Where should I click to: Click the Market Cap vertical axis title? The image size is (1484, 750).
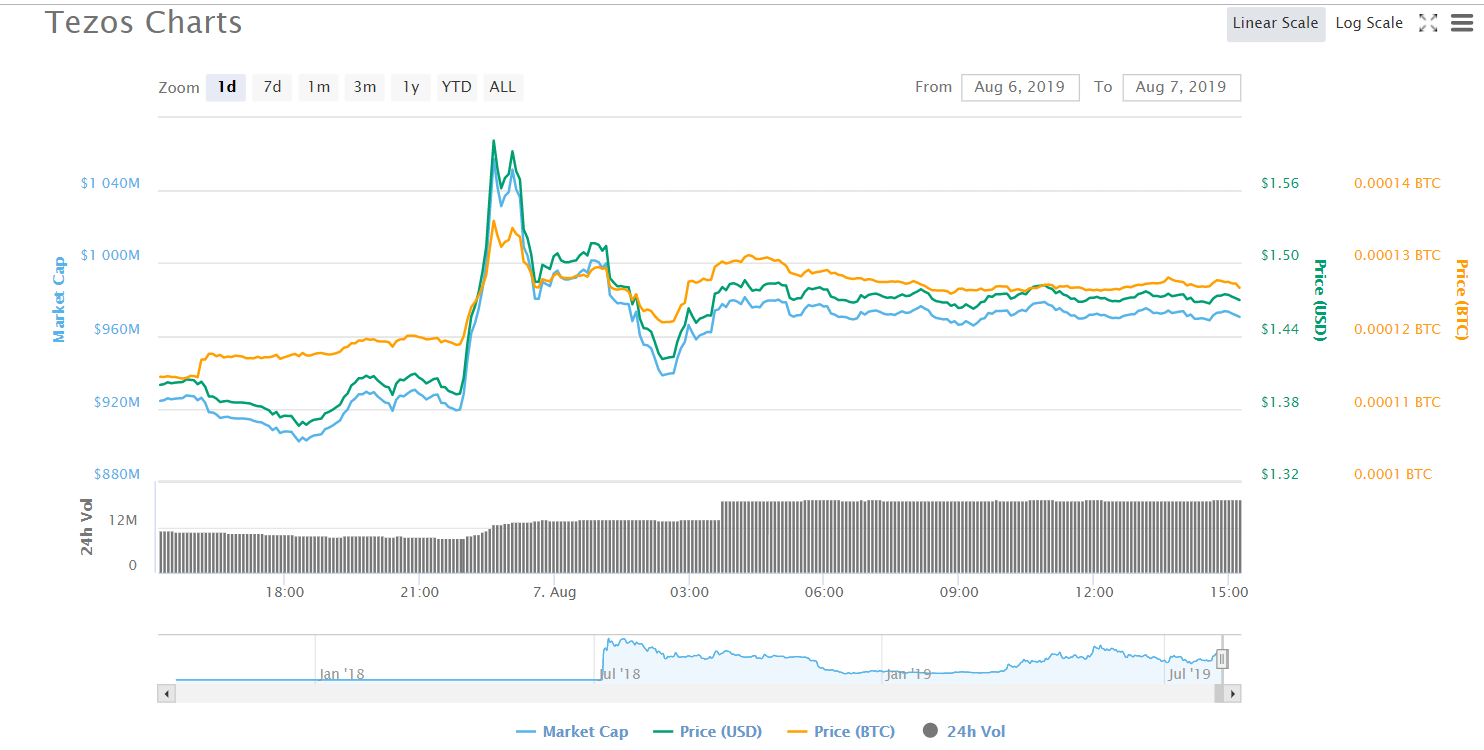click(x=59, y=299)
